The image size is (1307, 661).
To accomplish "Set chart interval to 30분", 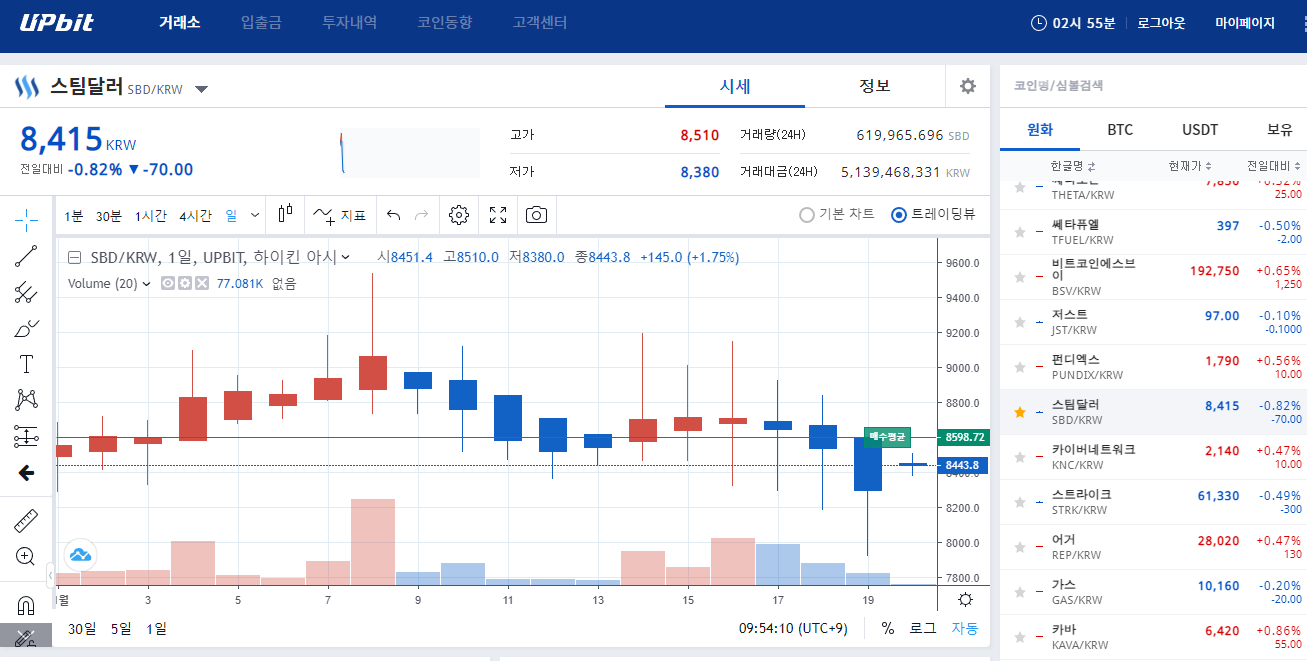I will click(x=109, y=216).
